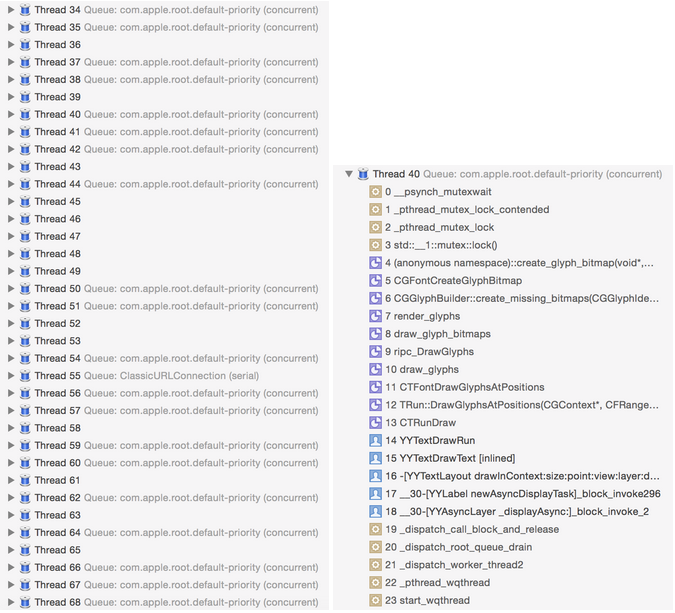
Task: Click user icon of frame 15 YYTextDrawText
Action: point(375,458)
